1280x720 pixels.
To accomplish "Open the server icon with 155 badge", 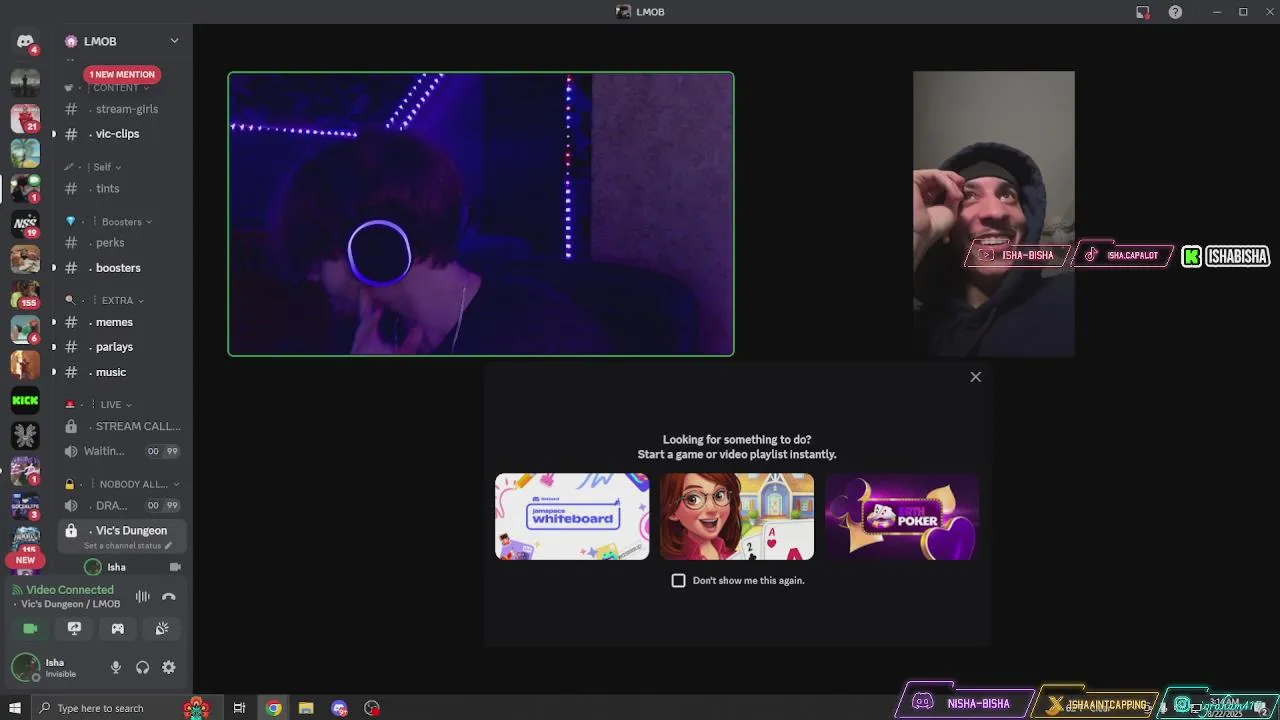I will pyautogui.click(x=25, y=294).
